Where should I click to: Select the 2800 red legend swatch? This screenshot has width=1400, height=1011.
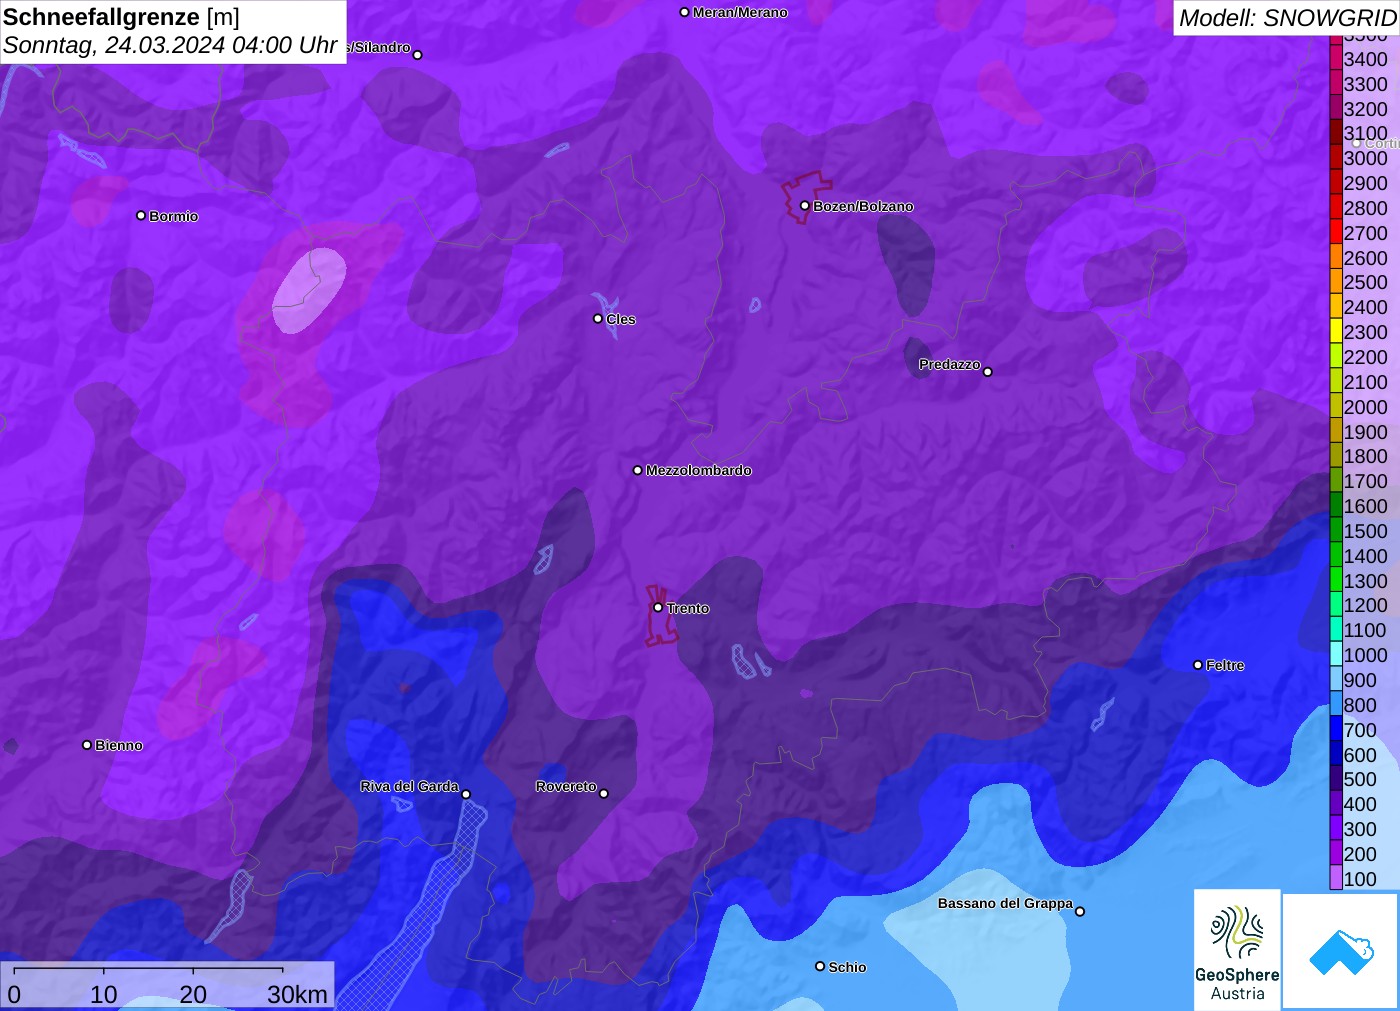[x=1336, y=207]
